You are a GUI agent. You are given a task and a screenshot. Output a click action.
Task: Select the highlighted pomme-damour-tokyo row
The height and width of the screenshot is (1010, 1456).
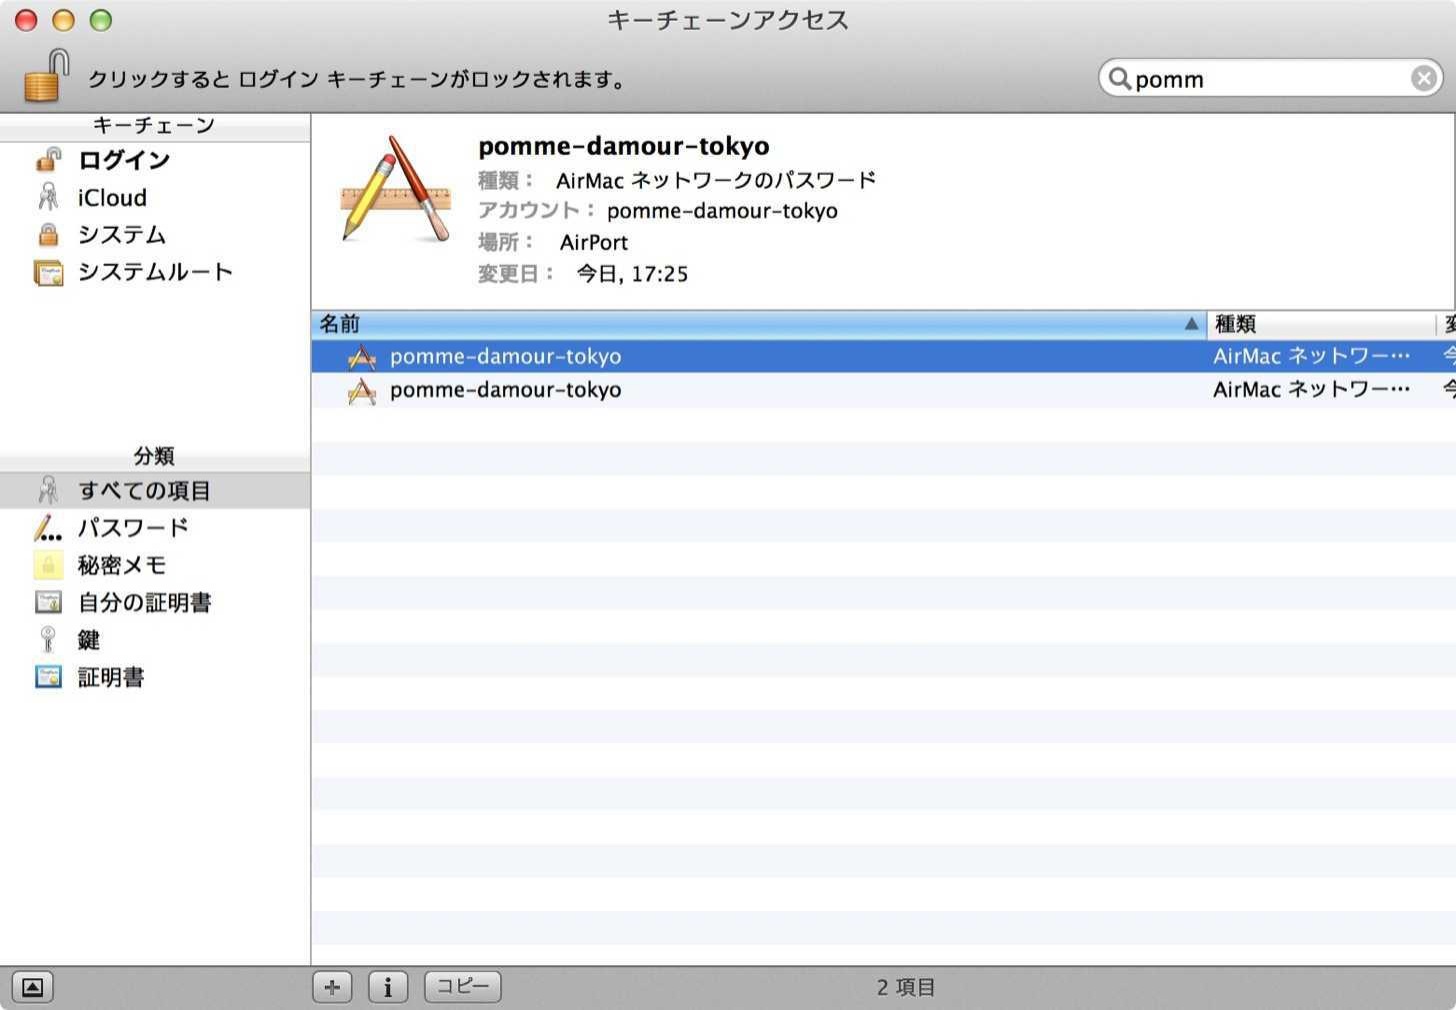click(x=883, y=356)
